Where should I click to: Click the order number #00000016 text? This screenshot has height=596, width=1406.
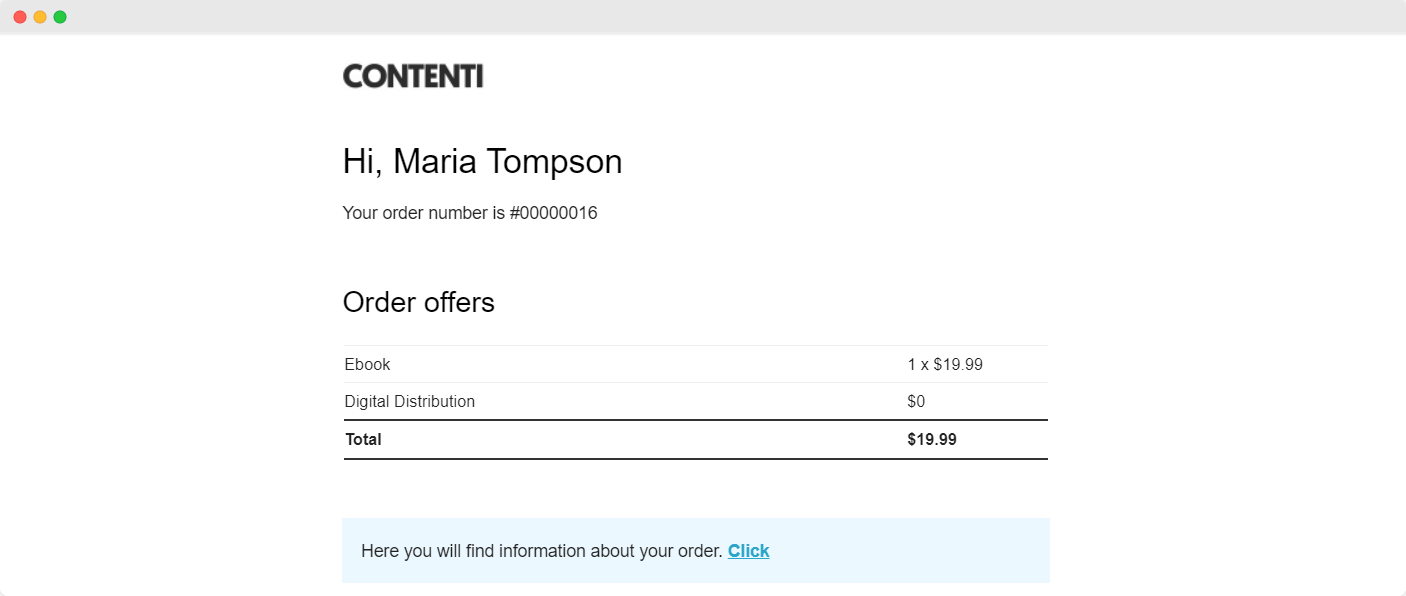(553, 213)
